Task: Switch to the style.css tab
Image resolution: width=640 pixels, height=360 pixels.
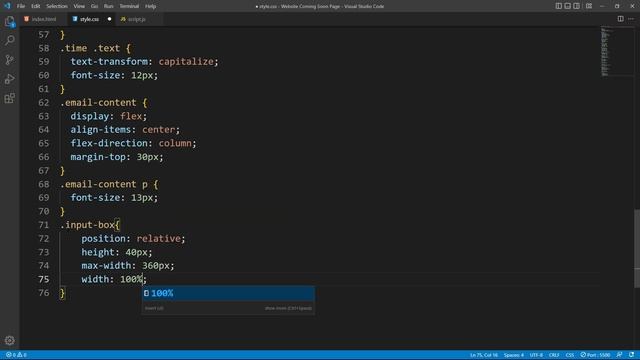Action: [92, 19]
